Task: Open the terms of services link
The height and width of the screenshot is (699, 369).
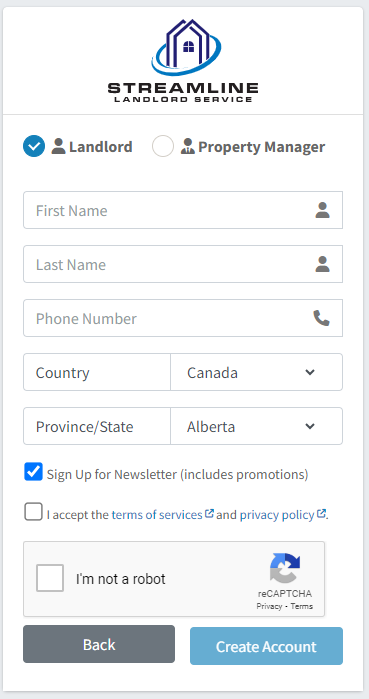Action: 157,515
